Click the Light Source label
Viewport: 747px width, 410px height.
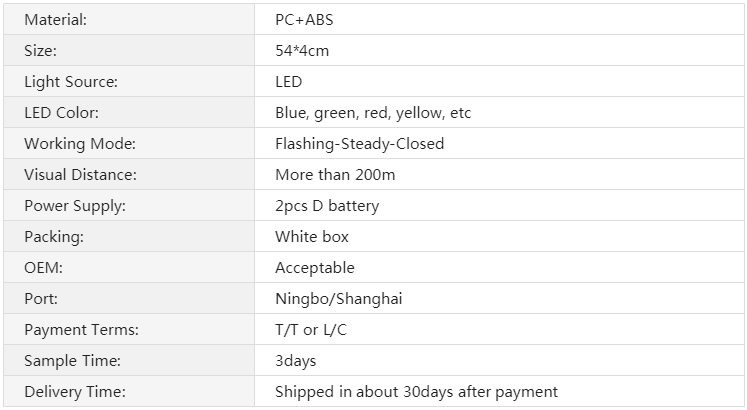[71, 81]
